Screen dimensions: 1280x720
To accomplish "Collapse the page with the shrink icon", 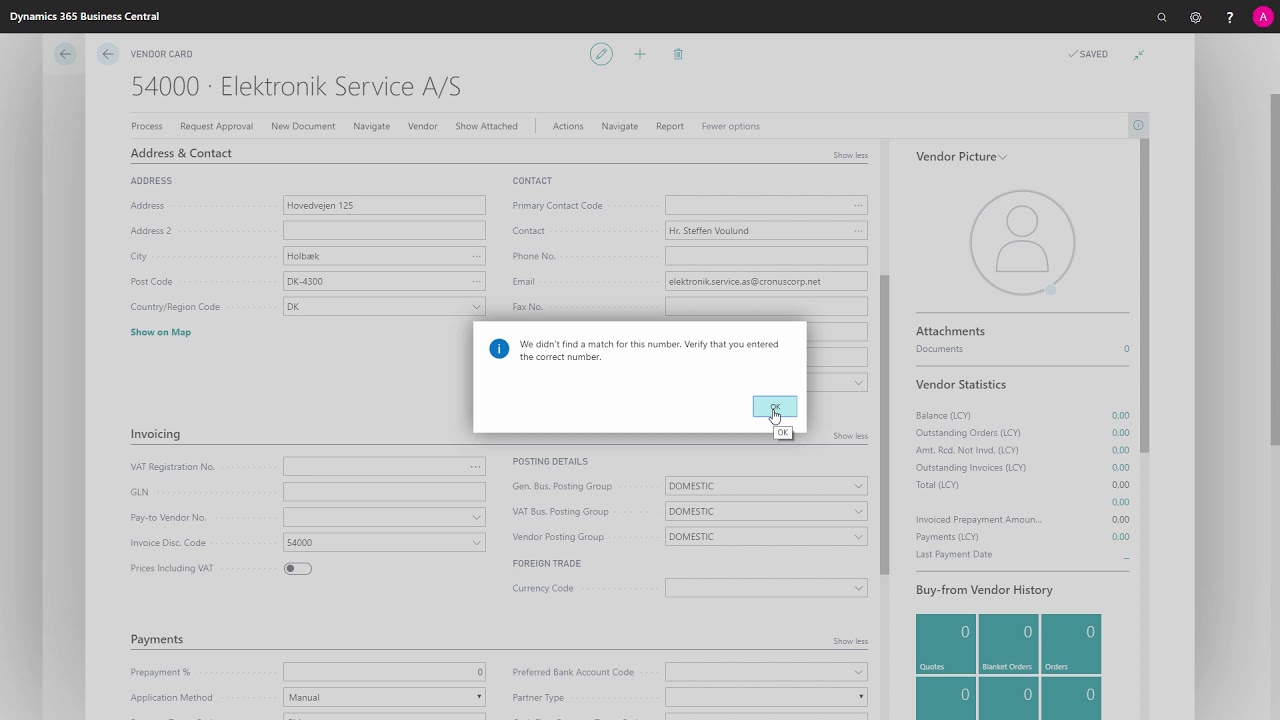I will (x=1138, y=54).
